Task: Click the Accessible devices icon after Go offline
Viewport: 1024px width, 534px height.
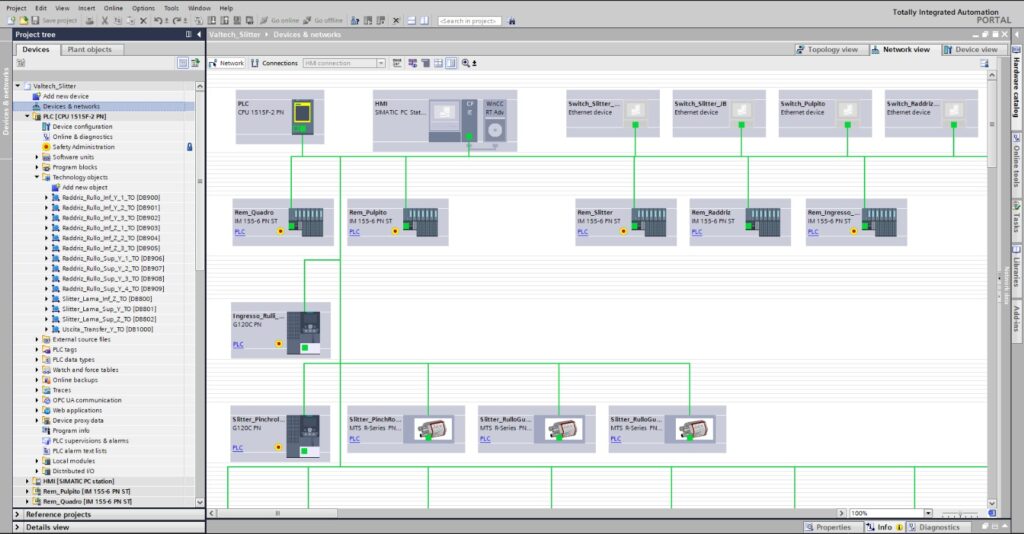Action: point(355,21)
